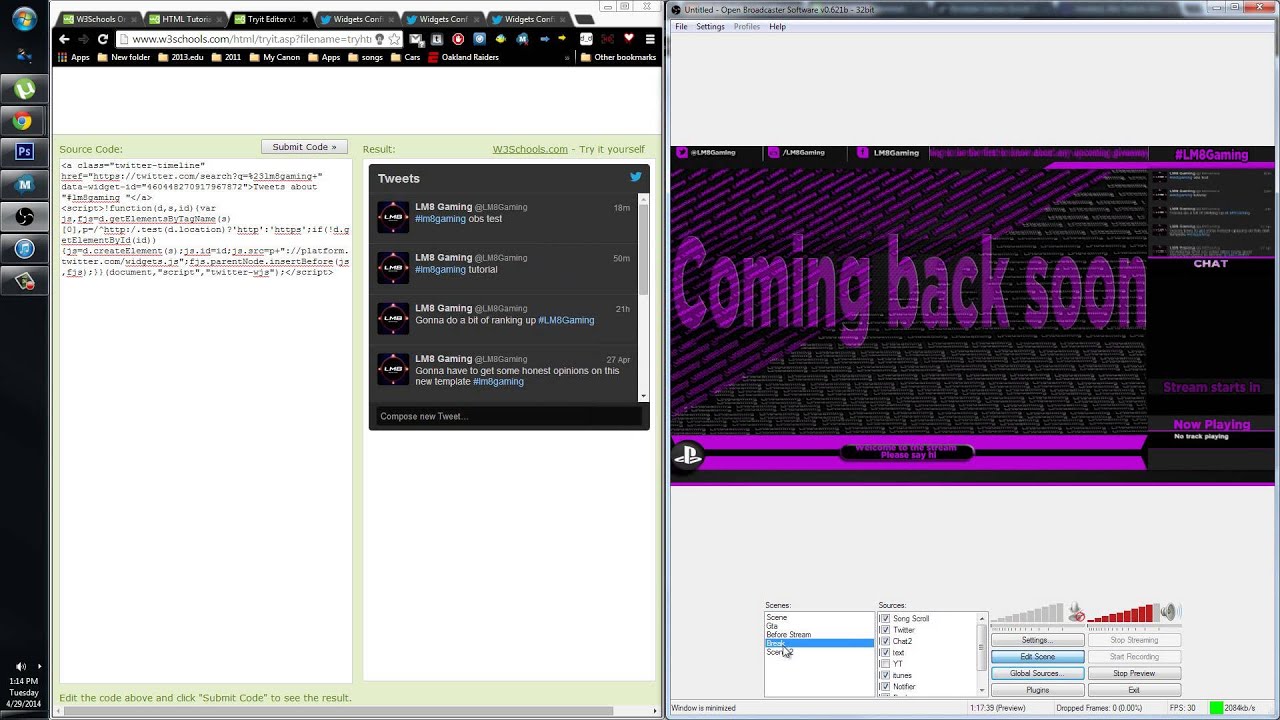This screenshot has width=1280, height=720.
Task: Open uTorrent from the taskbar
Action: click(x=24, y=89)
